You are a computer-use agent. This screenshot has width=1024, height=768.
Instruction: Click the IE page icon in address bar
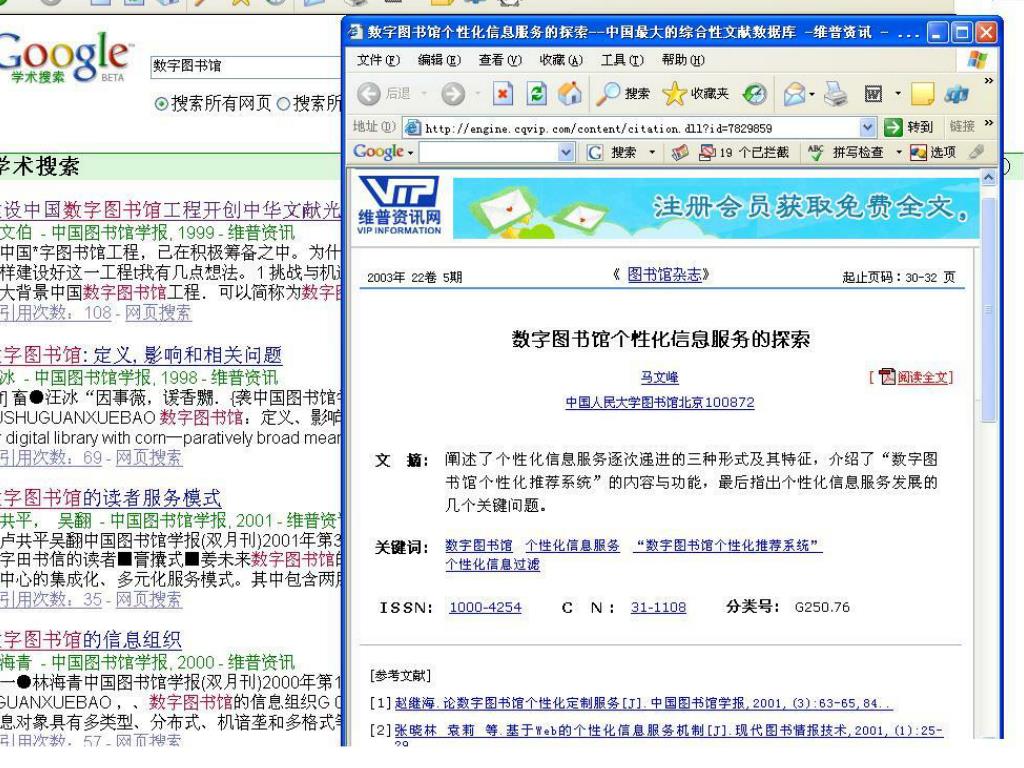[412, 127]
